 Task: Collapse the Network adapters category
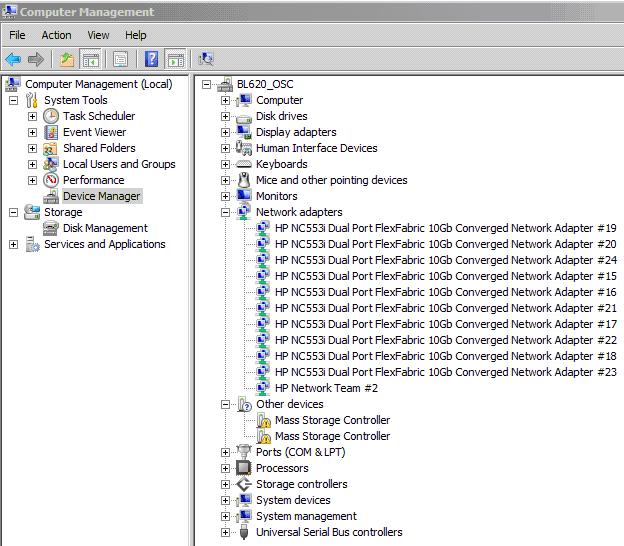tap(225, 212)
